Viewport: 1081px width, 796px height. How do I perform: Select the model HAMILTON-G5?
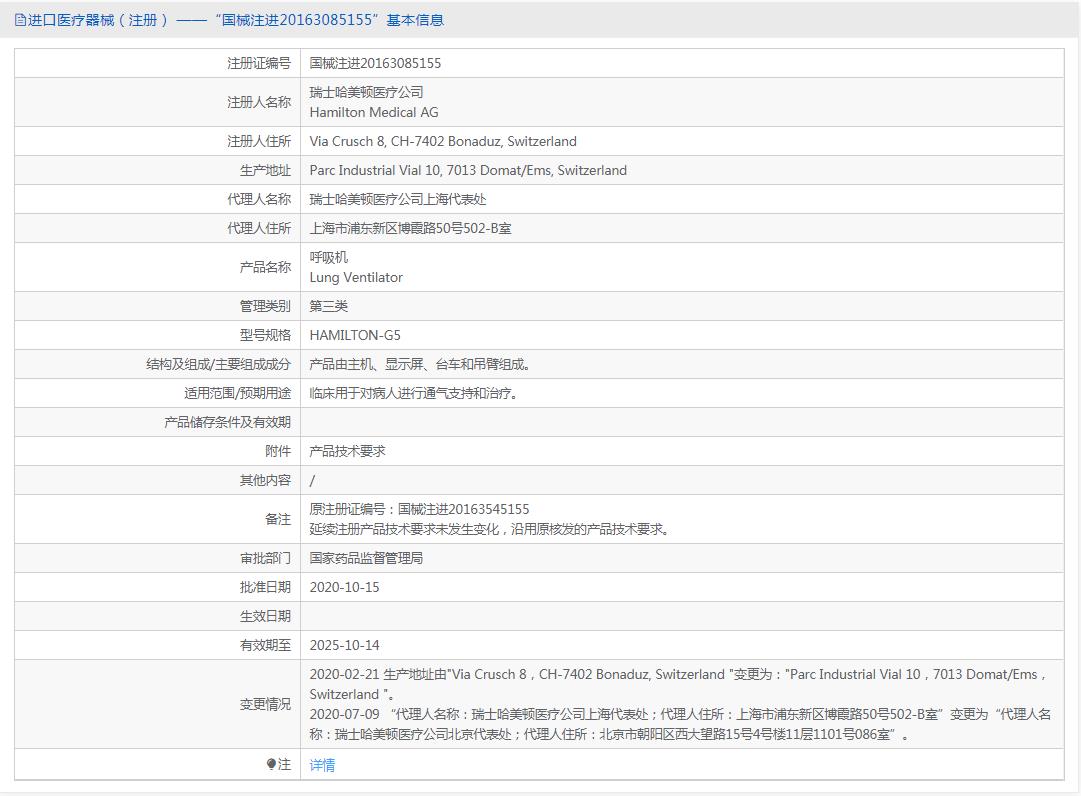coord(355,335)
